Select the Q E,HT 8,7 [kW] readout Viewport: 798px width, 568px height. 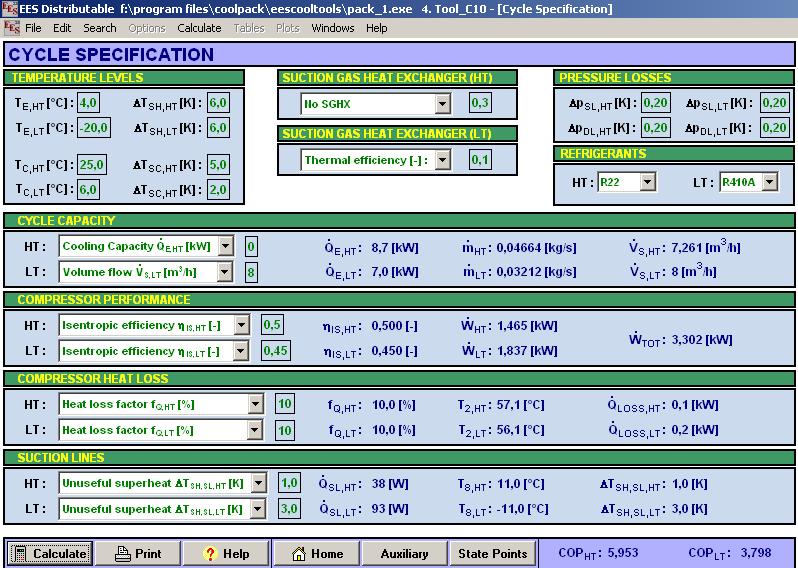tap(395, 248)
